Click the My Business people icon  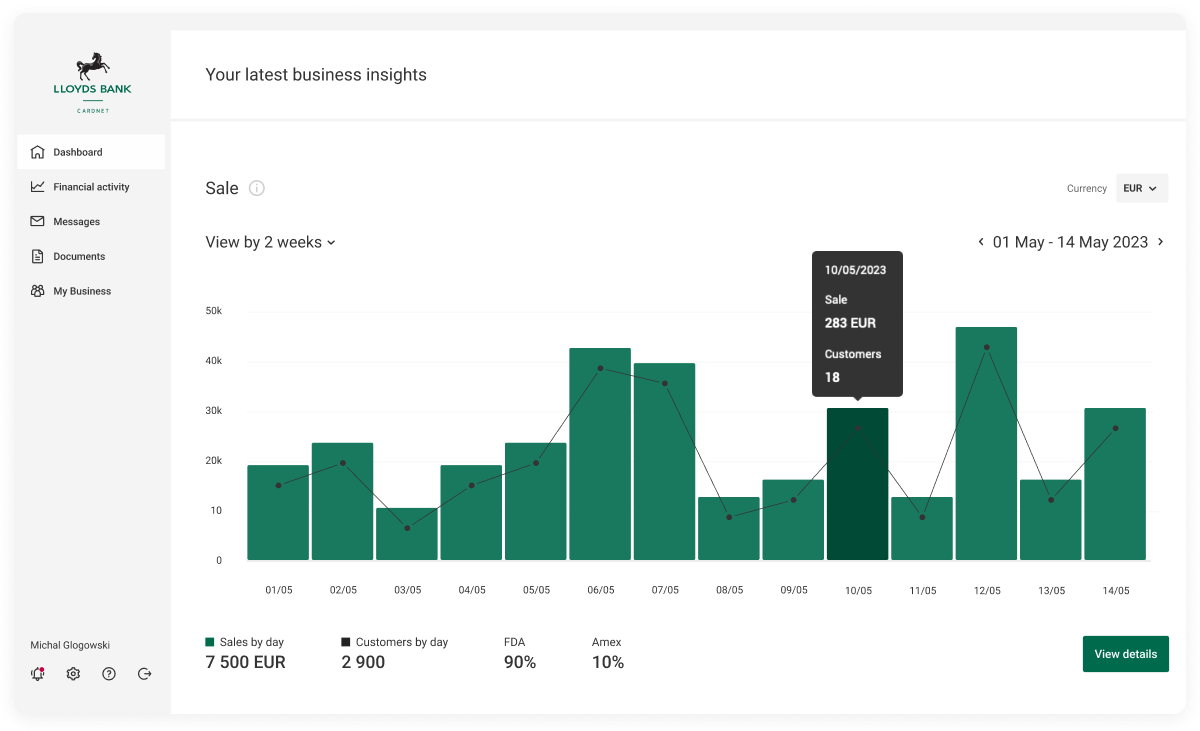click(38, 291)
